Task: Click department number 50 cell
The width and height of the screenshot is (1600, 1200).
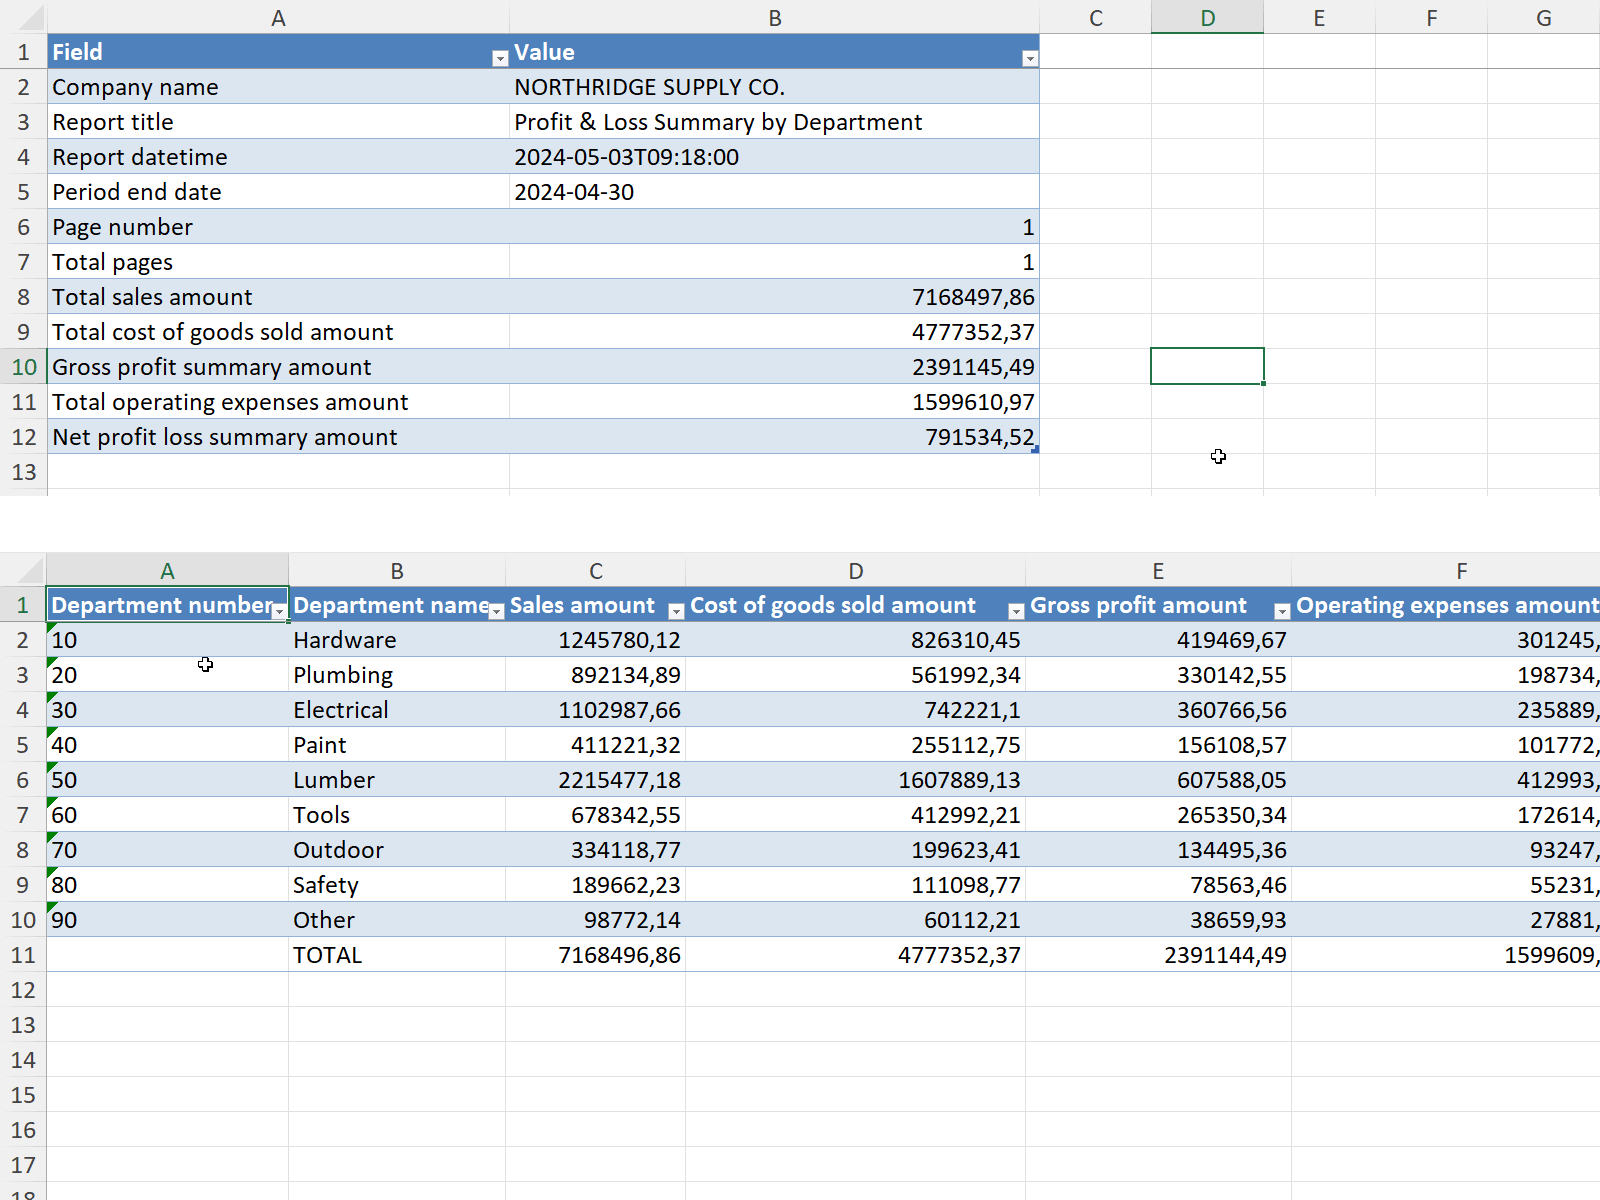Action: pos(167,780)
